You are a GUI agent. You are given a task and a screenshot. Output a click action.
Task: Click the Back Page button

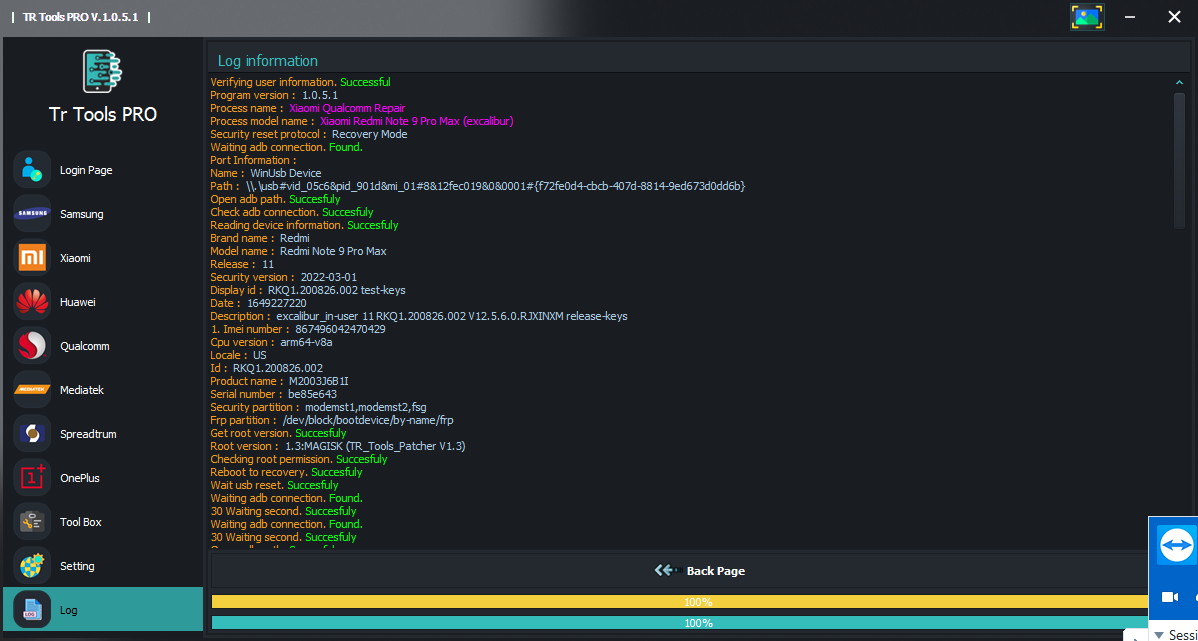699,570
